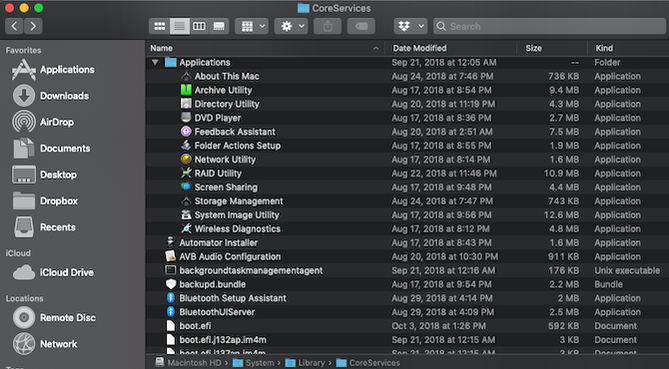This screenshot has height=369, width=669.
Task: Select the AVB Audio Configuration icon
Action: tap(170, 256)
